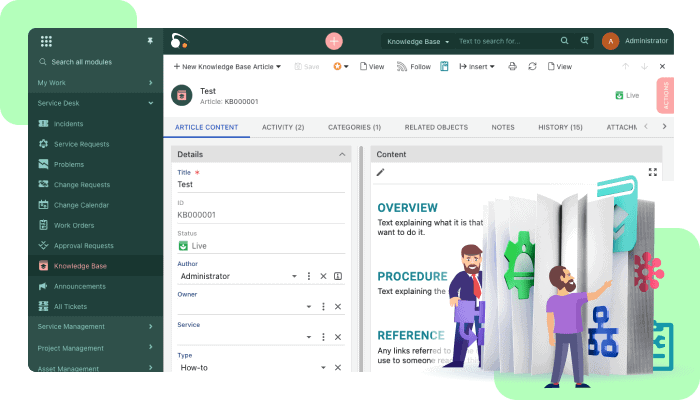Click the Title input field
The image size is (700, 400).
click(x=260, y=185)
